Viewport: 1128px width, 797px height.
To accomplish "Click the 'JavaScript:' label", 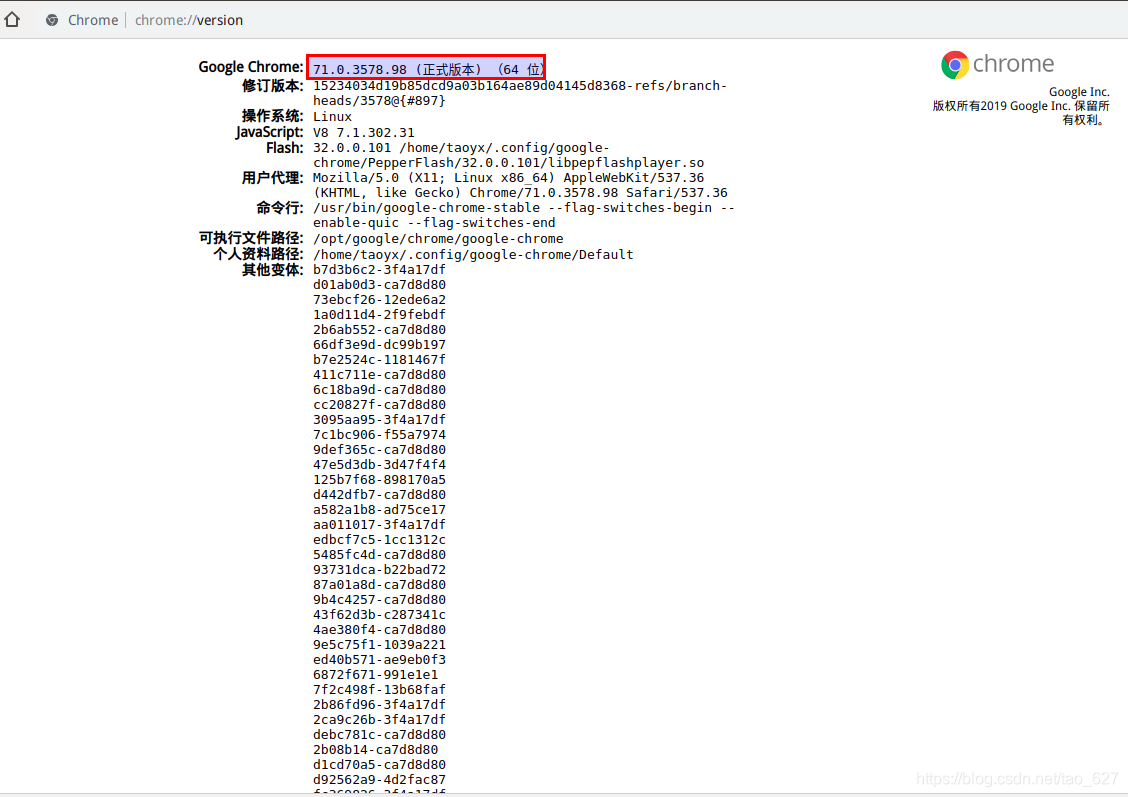I will [269, 132].
